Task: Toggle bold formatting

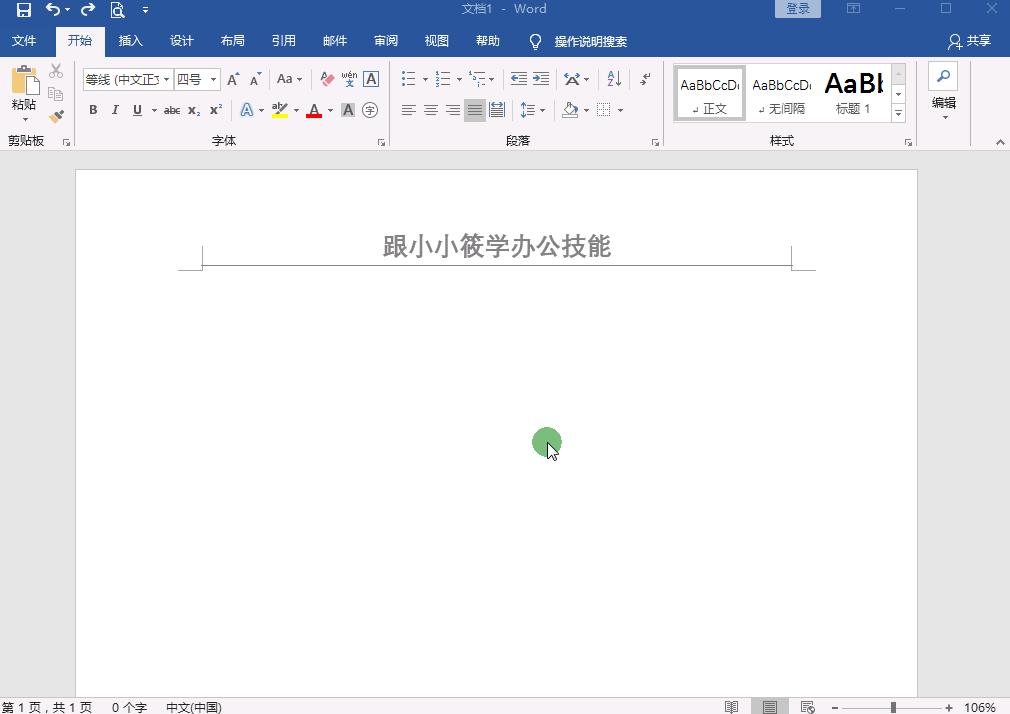Action: 93,110
